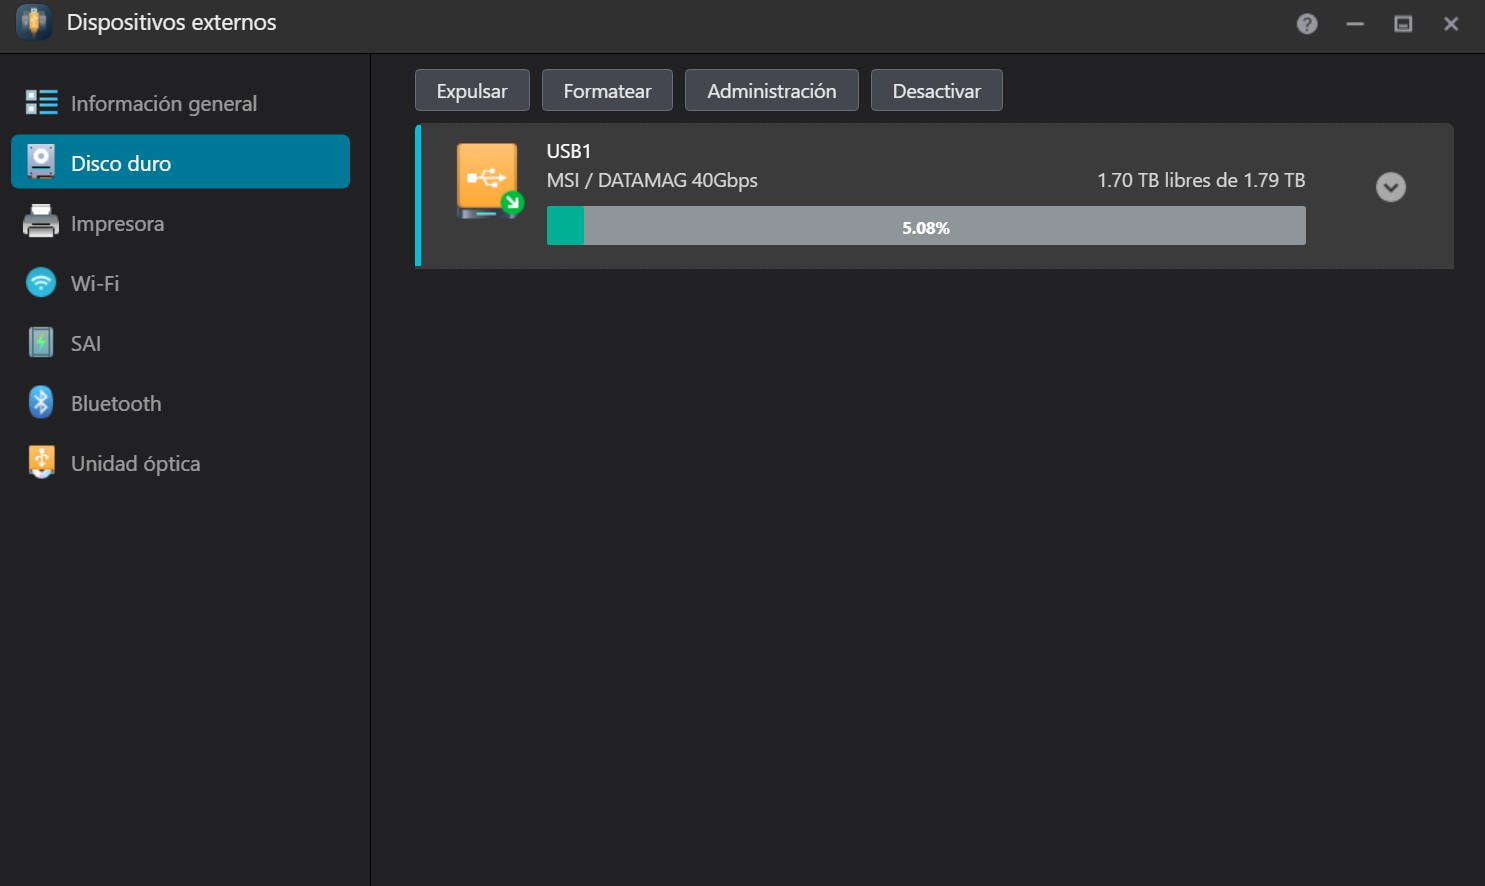Click the Disco duro drive icon
This screenshot has height=886, width=1485.
click(41, 162)
